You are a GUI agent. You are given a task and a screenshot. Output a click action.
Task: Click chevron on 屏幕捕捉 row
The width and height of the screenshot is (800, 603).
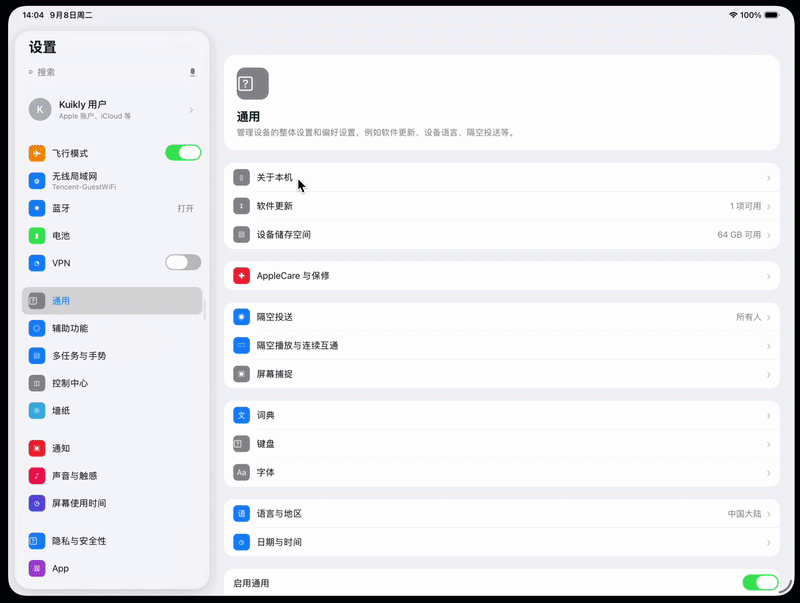tap(768, 375)
